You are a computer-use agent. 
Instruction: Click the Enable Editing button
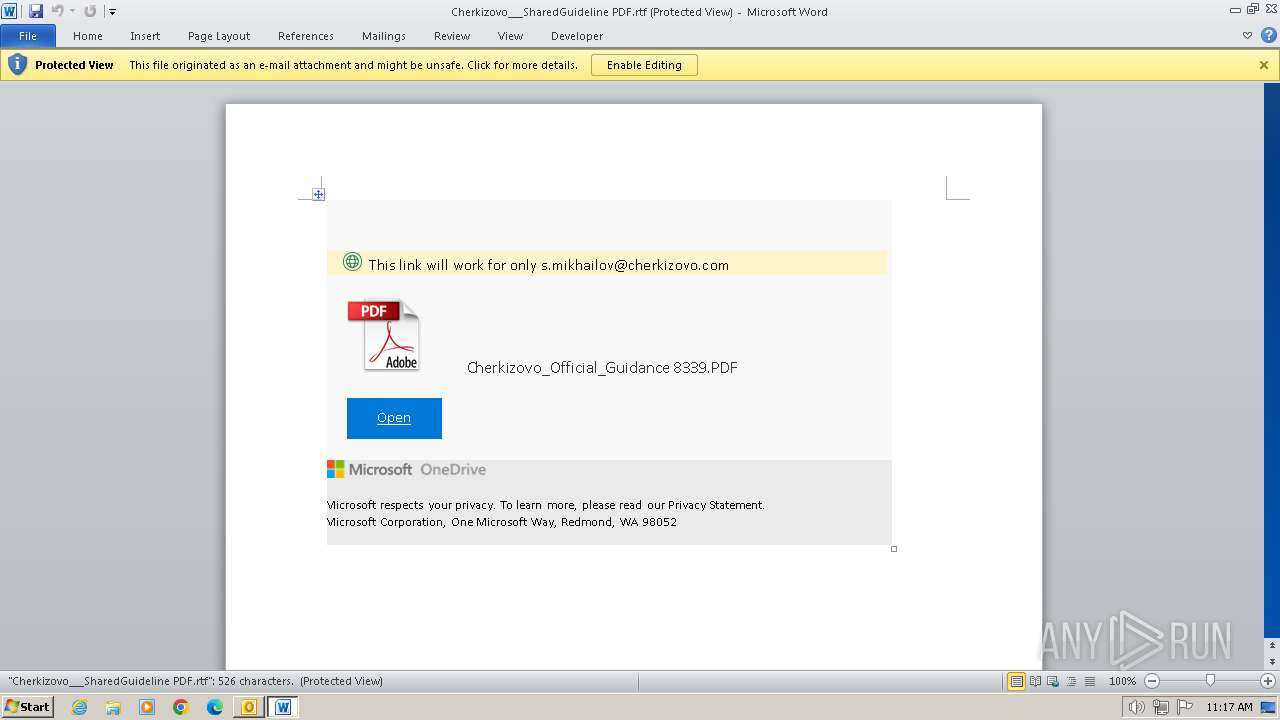[644, 65]
